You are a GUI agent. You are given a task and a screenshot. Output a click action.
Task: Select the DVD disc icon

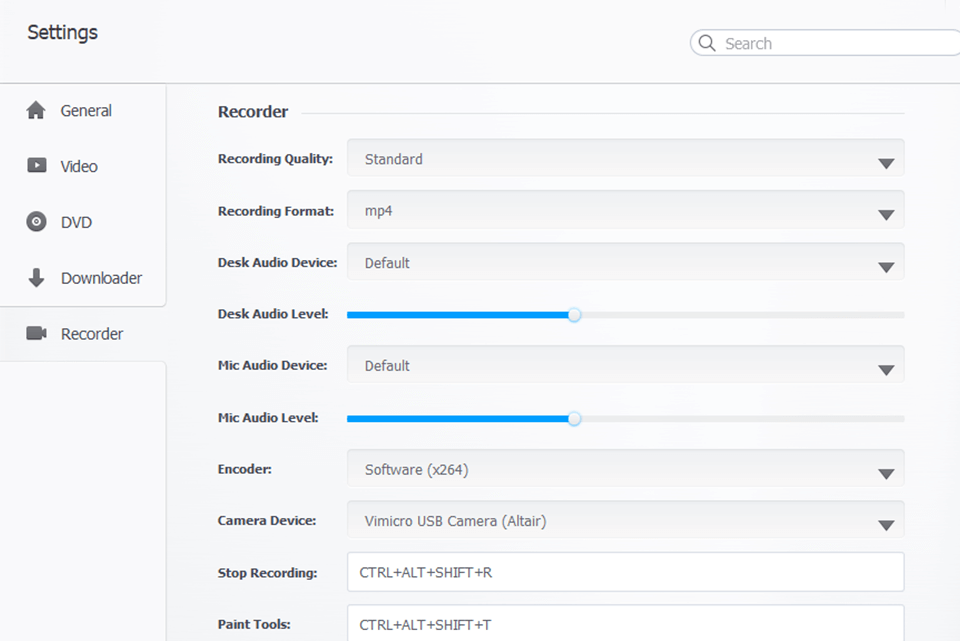[34, 222]
